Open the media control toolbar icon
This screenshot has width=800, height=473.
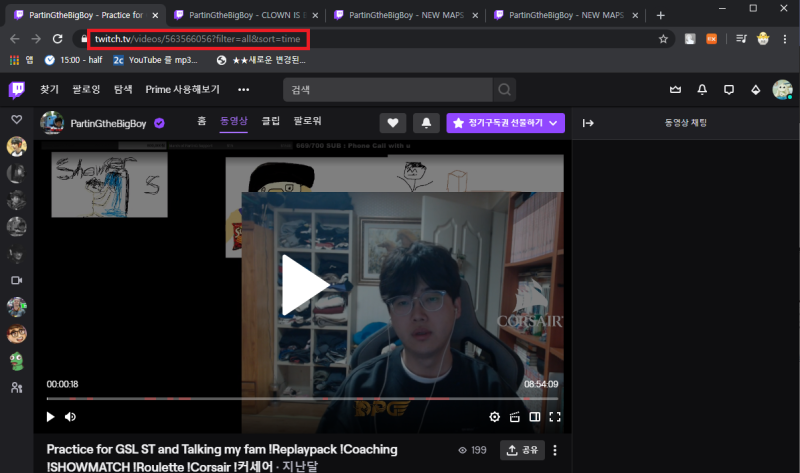point(741,39)
